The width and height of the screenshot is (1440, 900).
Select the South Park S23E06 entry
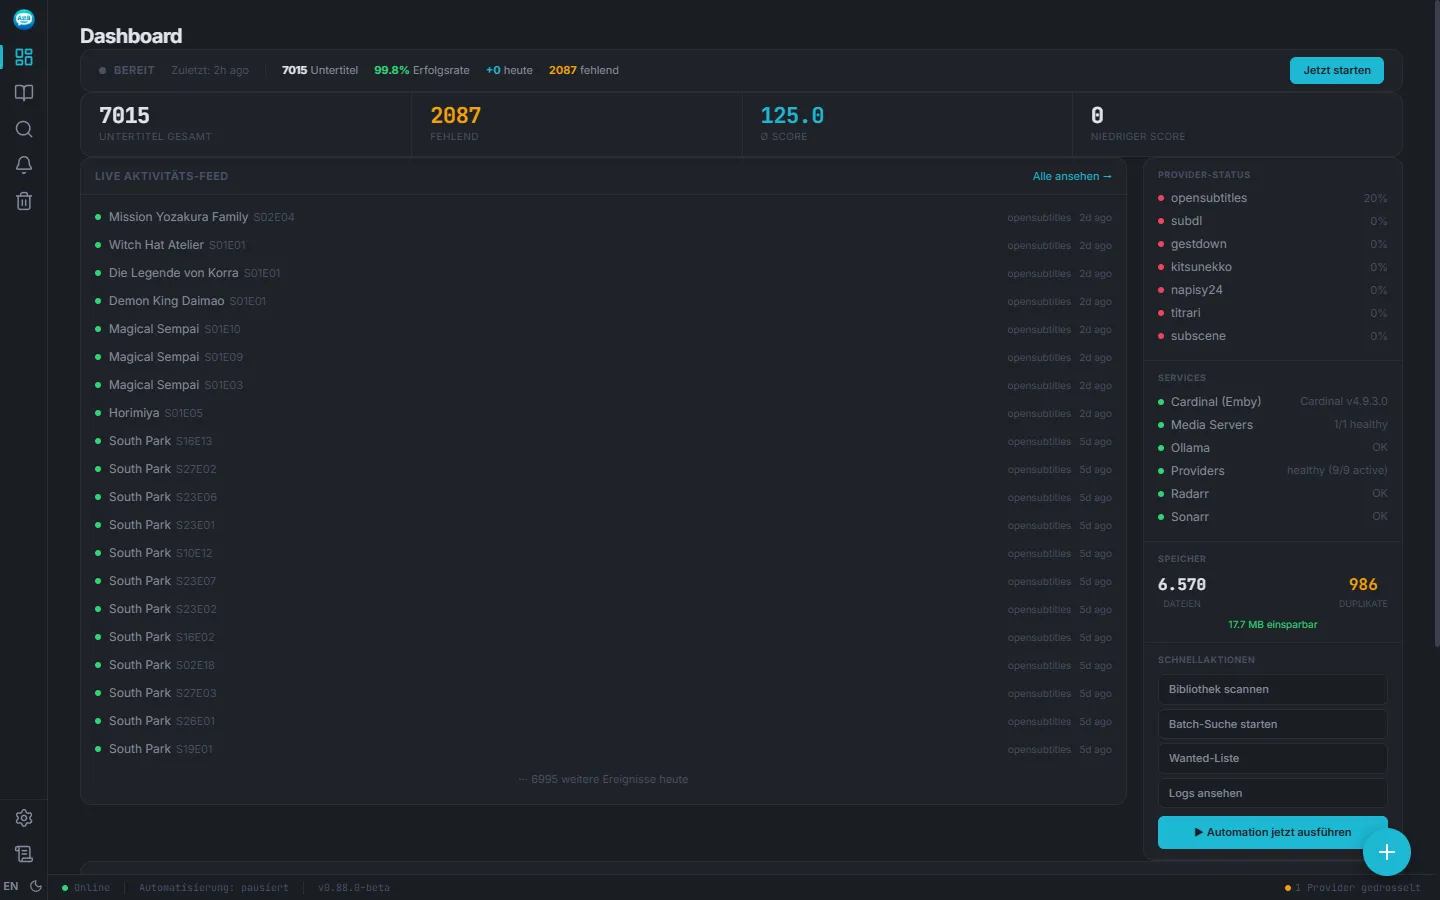point(603,497)
